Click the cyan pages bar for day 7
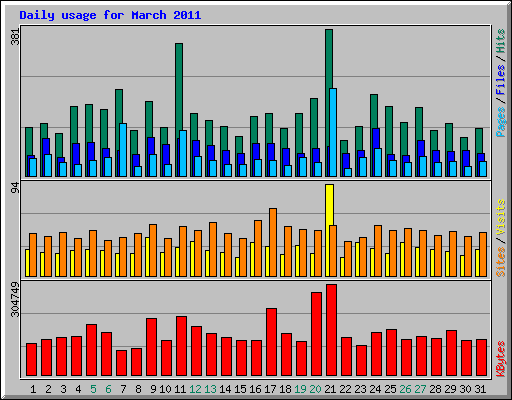This screenshot has height=400, width=512. pyautogui.click(x=123, y=150)
